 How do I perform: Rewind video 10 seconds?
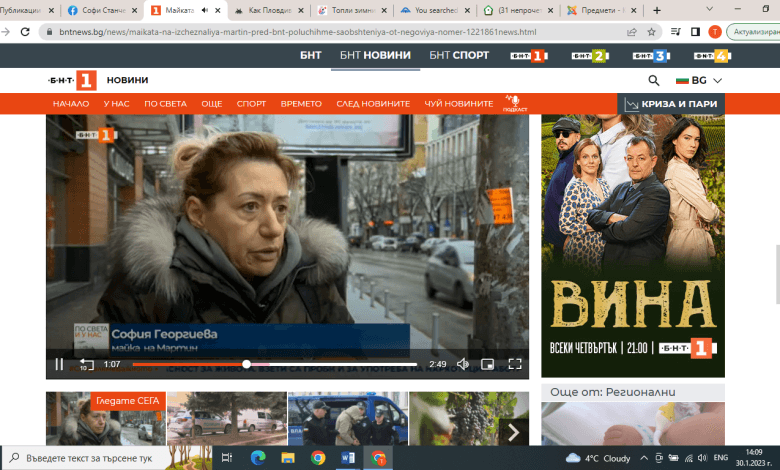pos(87,365)
